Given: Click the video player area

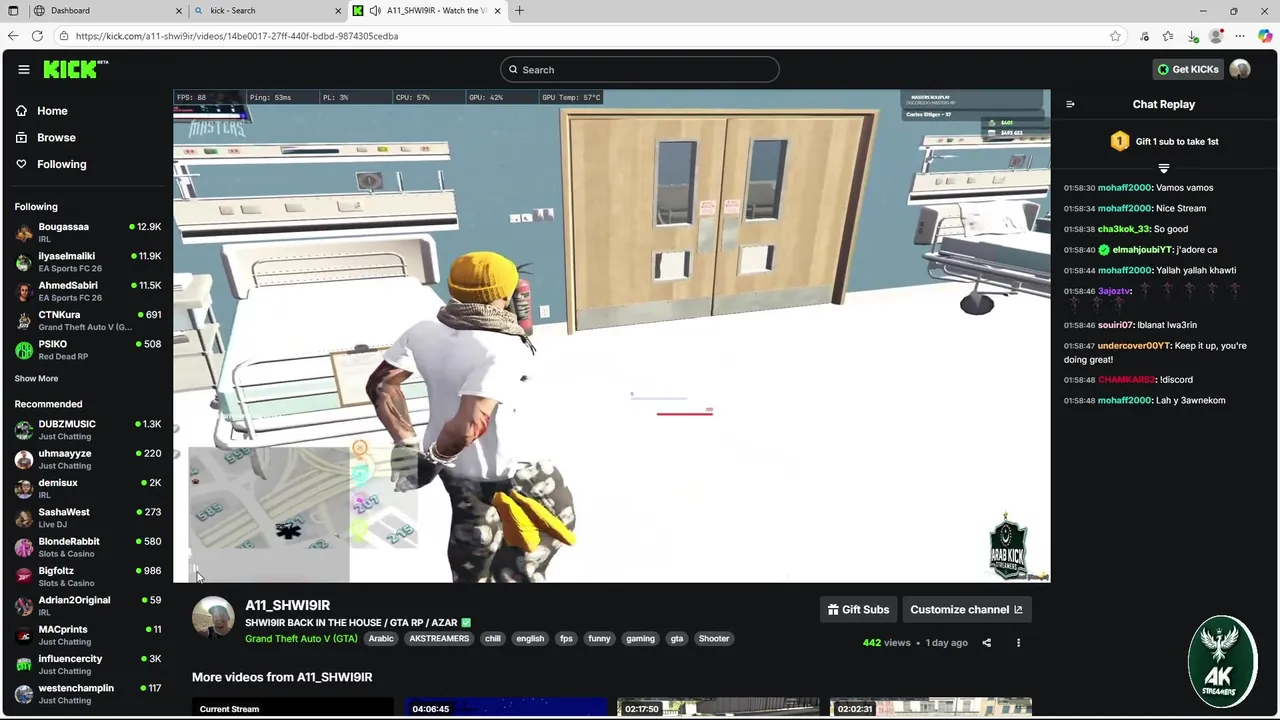Looking at the screenshot, I should click(612, 336).
